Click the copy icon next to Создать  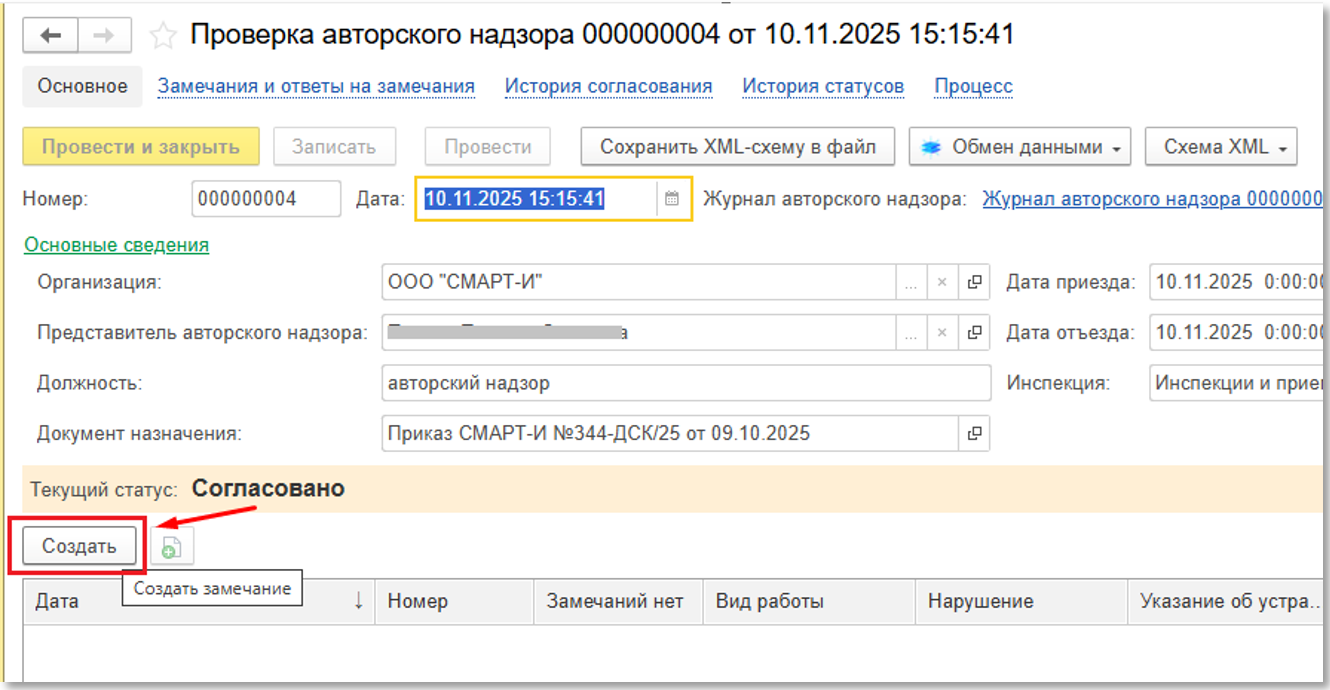pos(172,547)
